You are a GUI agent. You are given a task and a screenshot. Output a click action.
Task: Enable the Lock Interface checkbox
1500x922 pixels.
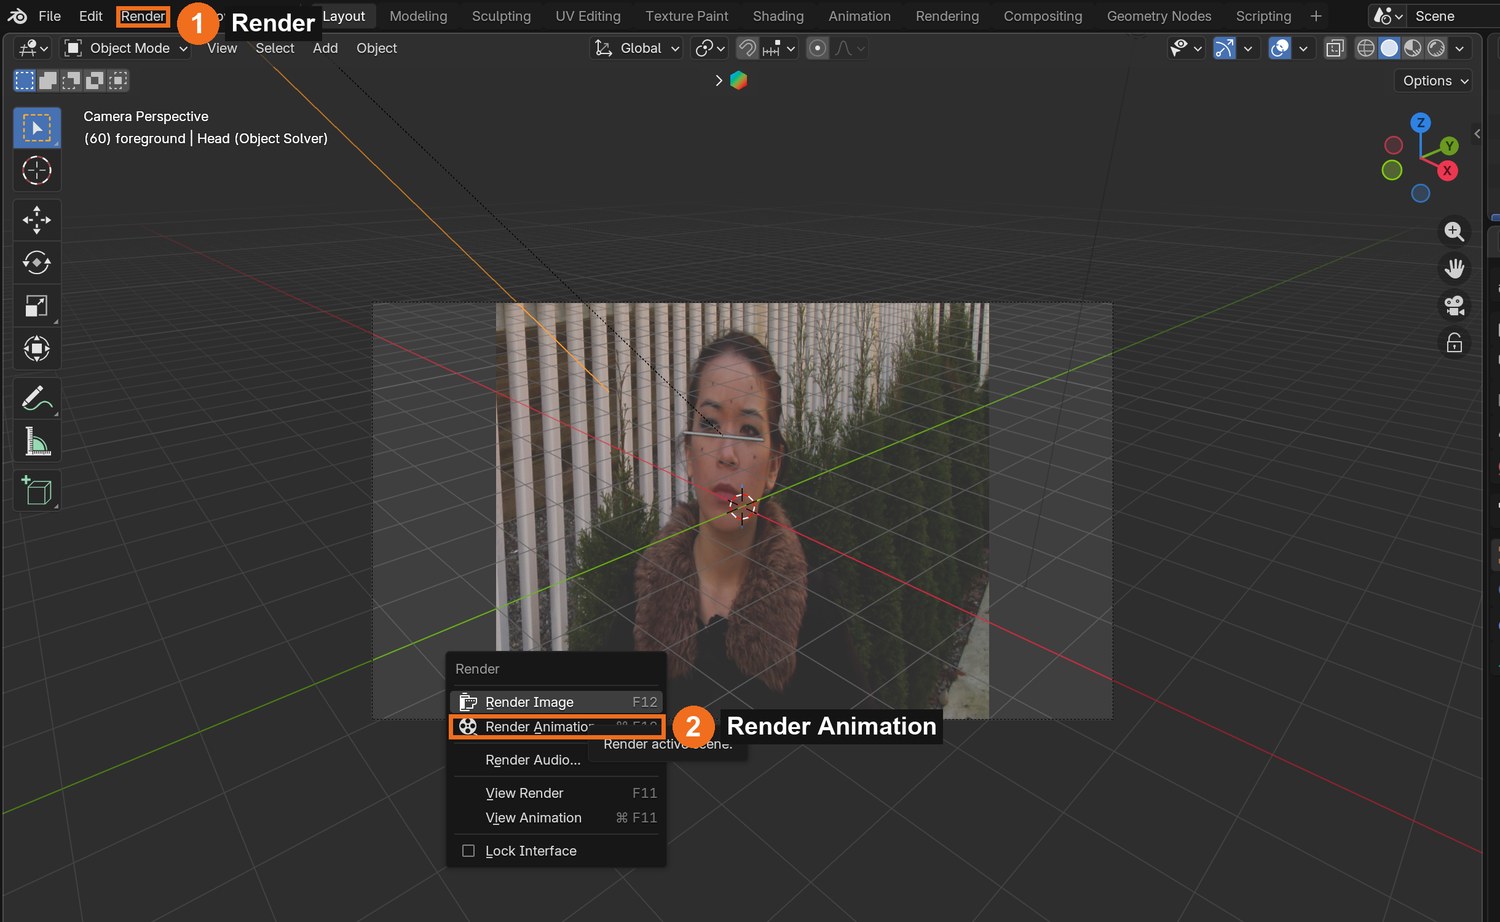[x=468, y=851]
